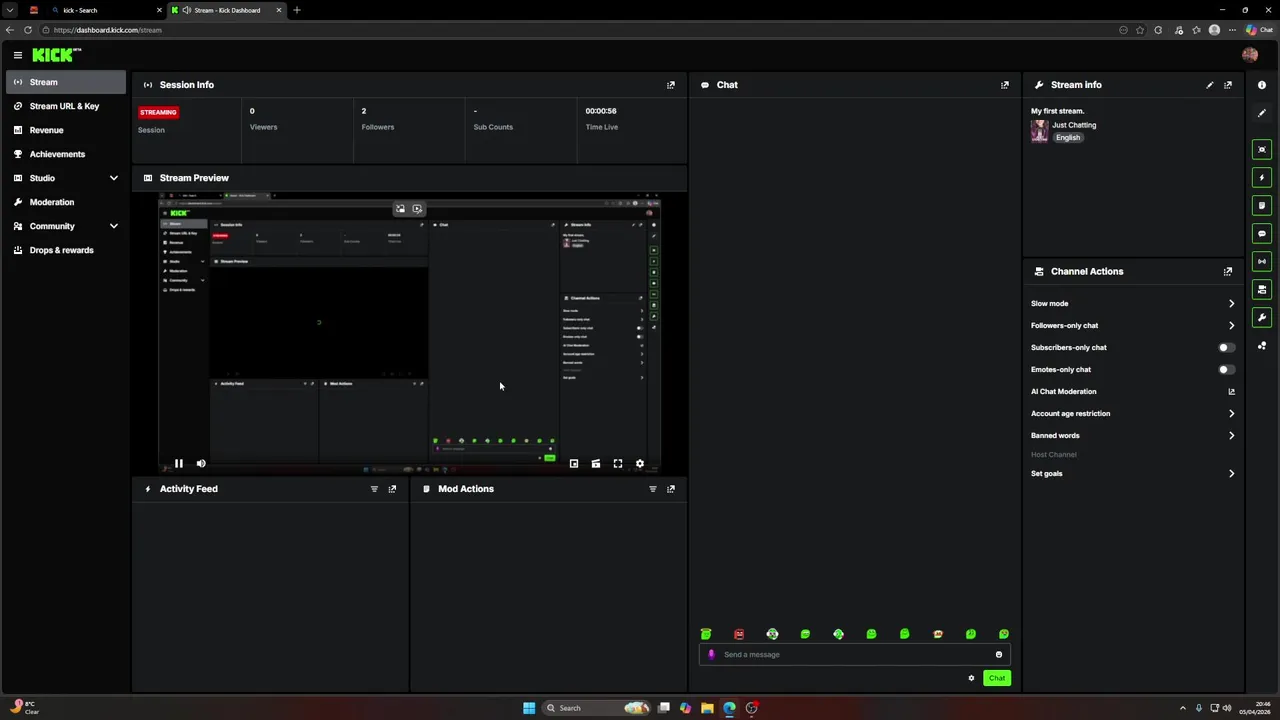Toggle Stream Preview panel from the right rail
This screenshot has height=720, width=1280.
(1262, 149)
